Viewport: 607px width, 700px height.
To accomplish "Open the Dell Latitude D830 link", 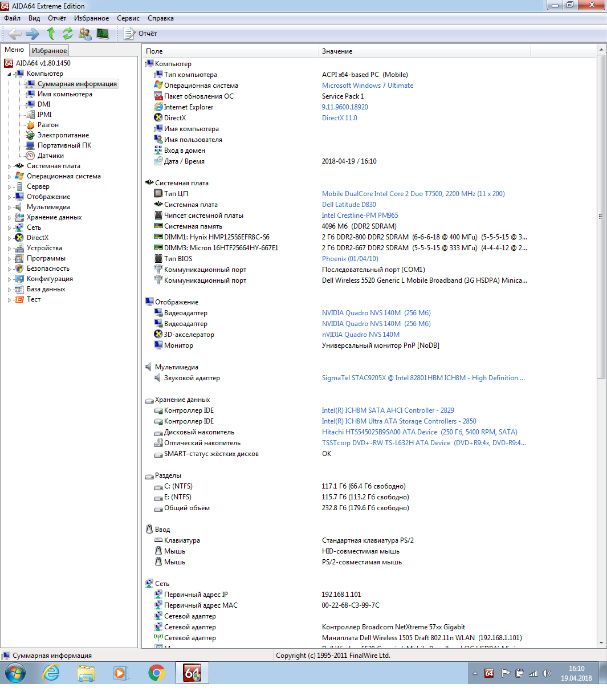I will [349, 204].
